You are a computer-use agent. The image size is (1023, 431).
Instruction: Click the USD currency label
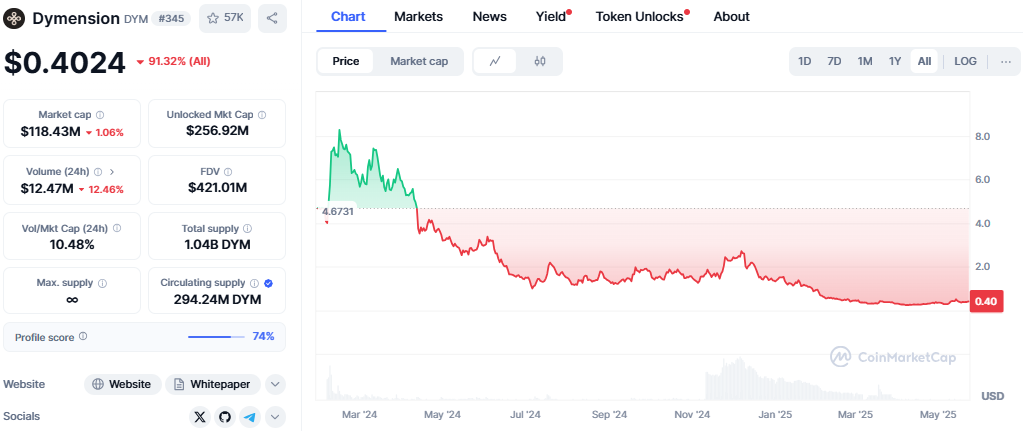[x=992, y=396]
